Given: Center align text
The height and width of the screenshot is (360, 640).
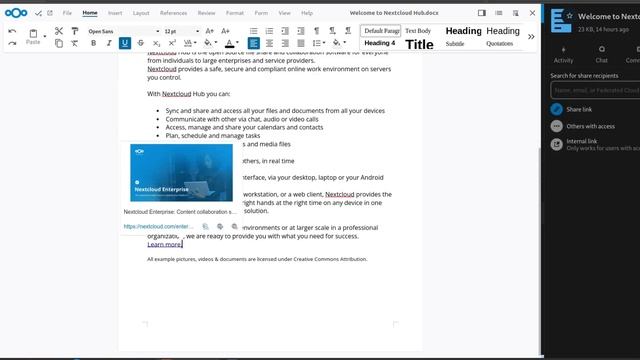Looking at the screenshot, I should pyautogui.click(x=269, y=43).
